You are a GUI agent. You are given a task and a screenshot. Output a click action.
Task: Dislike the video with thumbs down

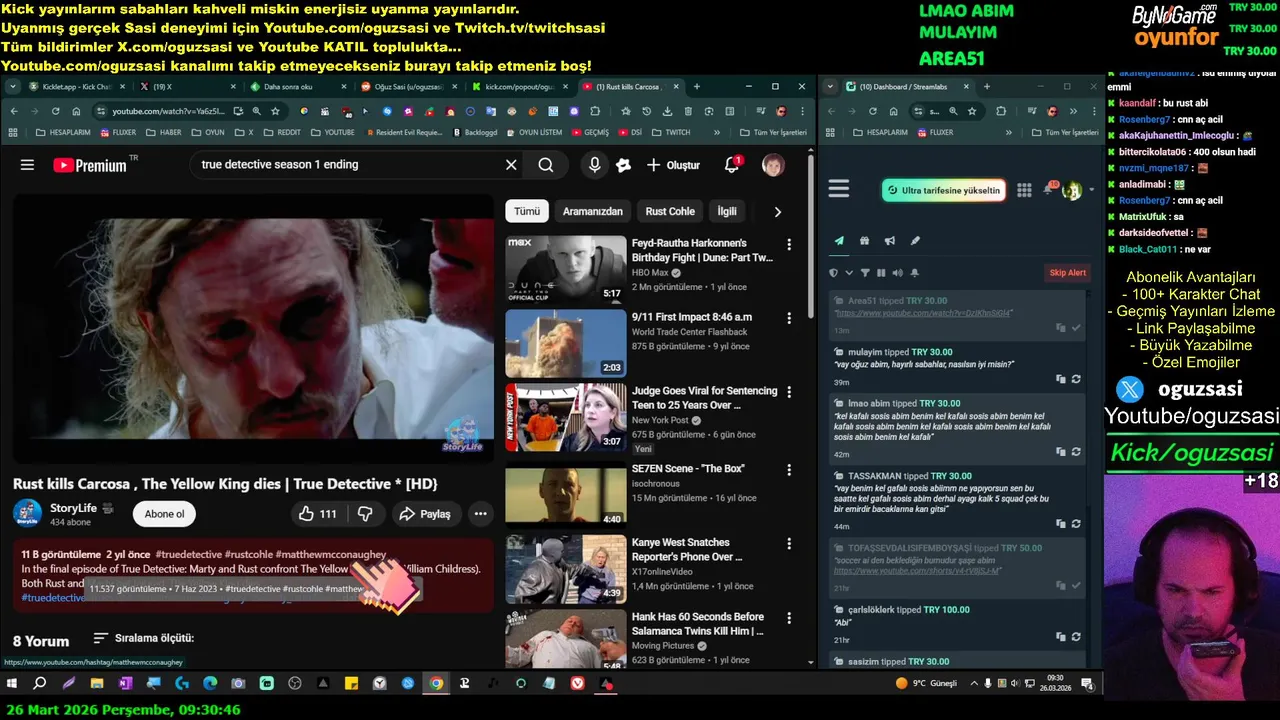pyautogui.click(x=366, y=514)
